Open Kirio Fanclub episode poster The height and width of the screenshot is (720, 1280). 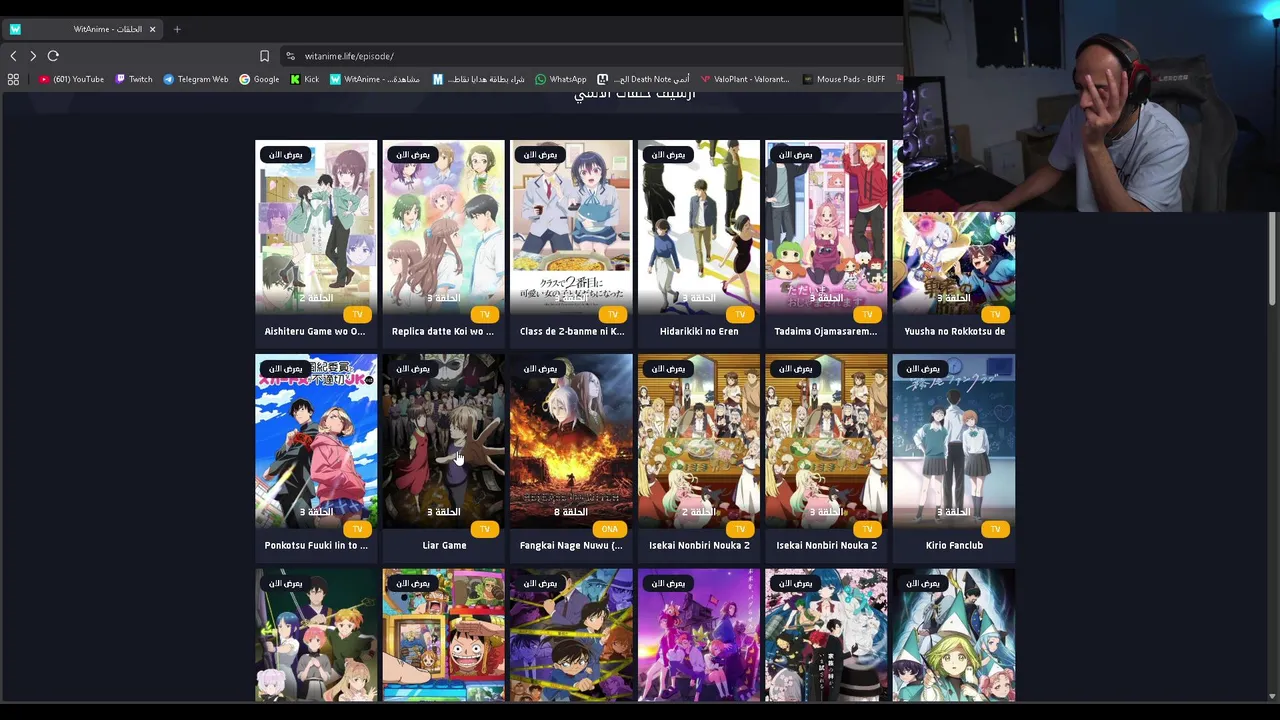(954, 441)
